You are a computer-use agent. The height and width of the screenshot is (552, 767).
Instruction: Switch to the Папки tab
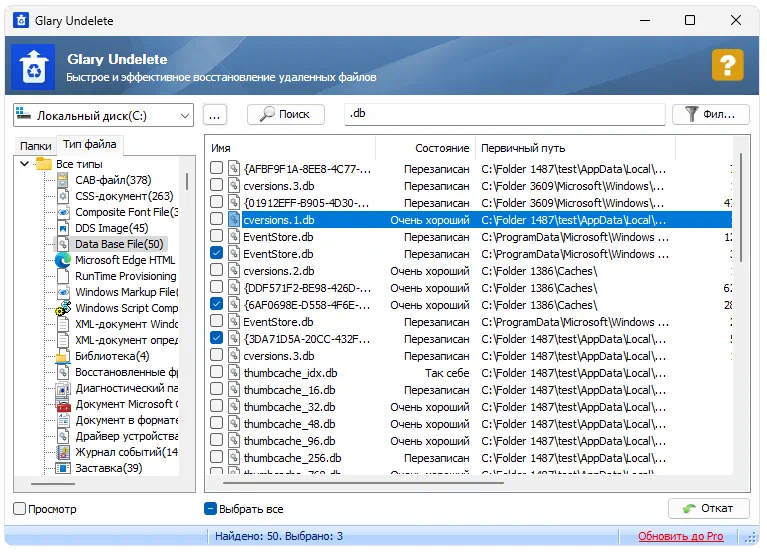tap(35, 146)
